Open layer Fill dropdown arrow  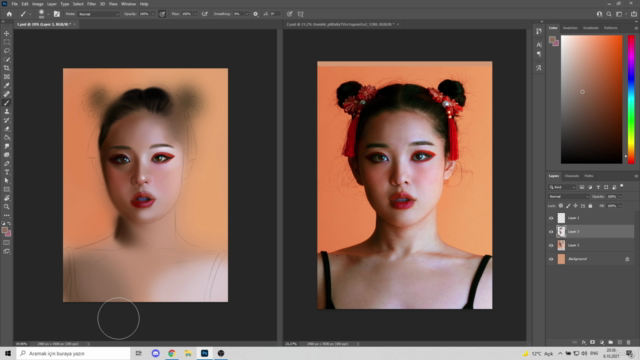point(620,206)
